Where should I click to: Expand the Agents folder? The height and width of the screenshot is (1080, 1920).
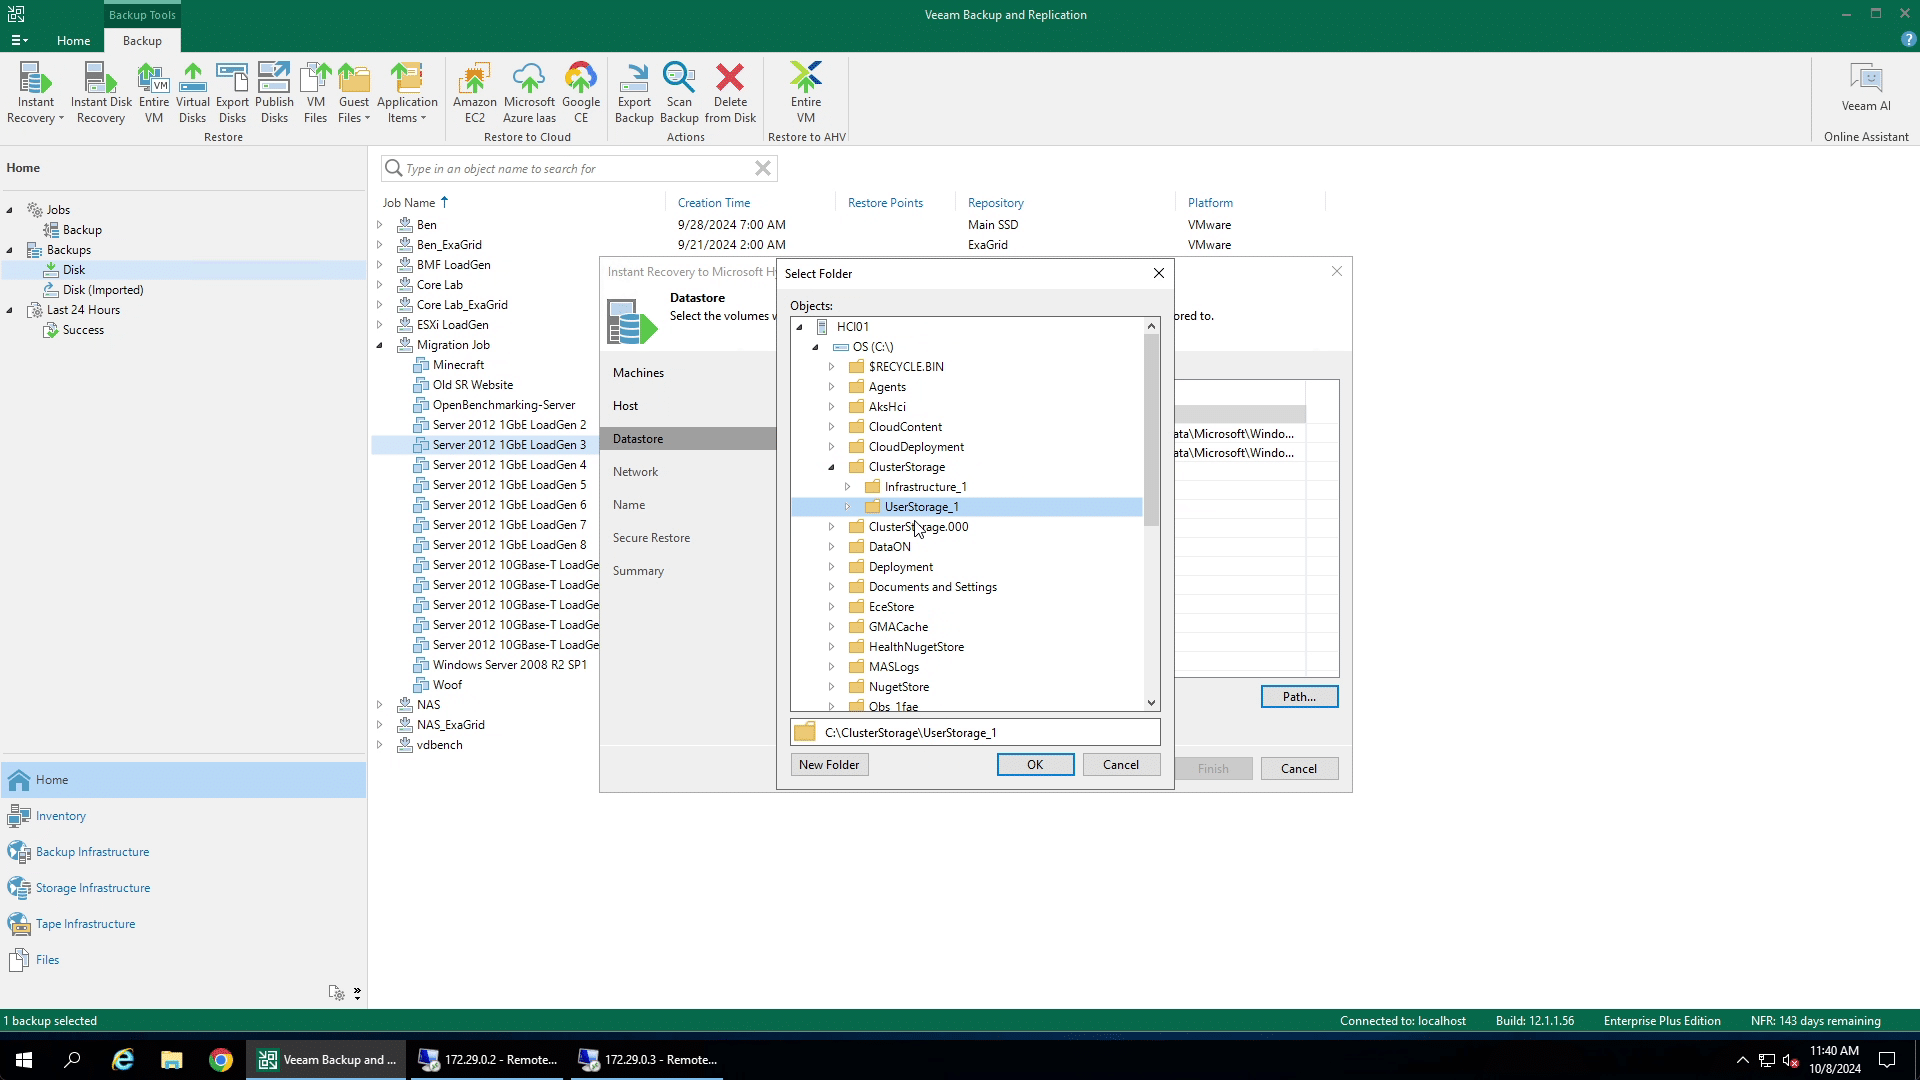click(831, 387)
